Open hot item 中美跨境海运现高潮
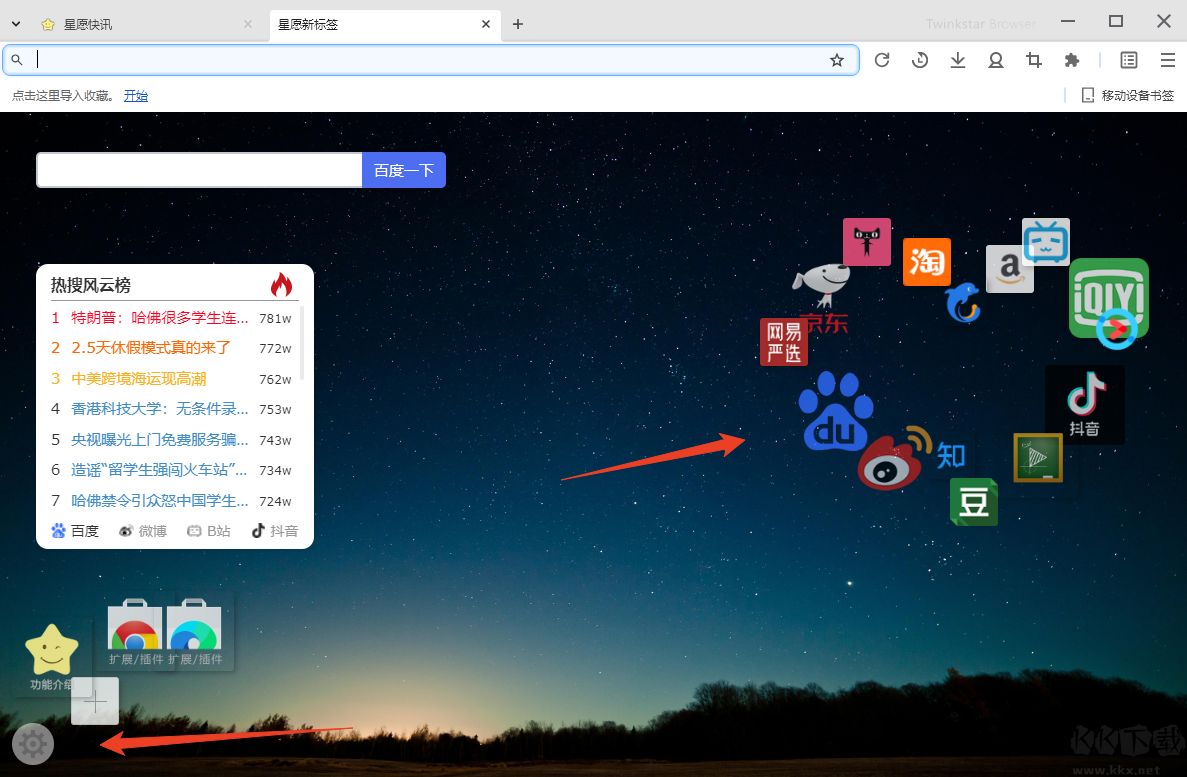The height and width of the screenshot is (777, 1187). coord(139,379)
